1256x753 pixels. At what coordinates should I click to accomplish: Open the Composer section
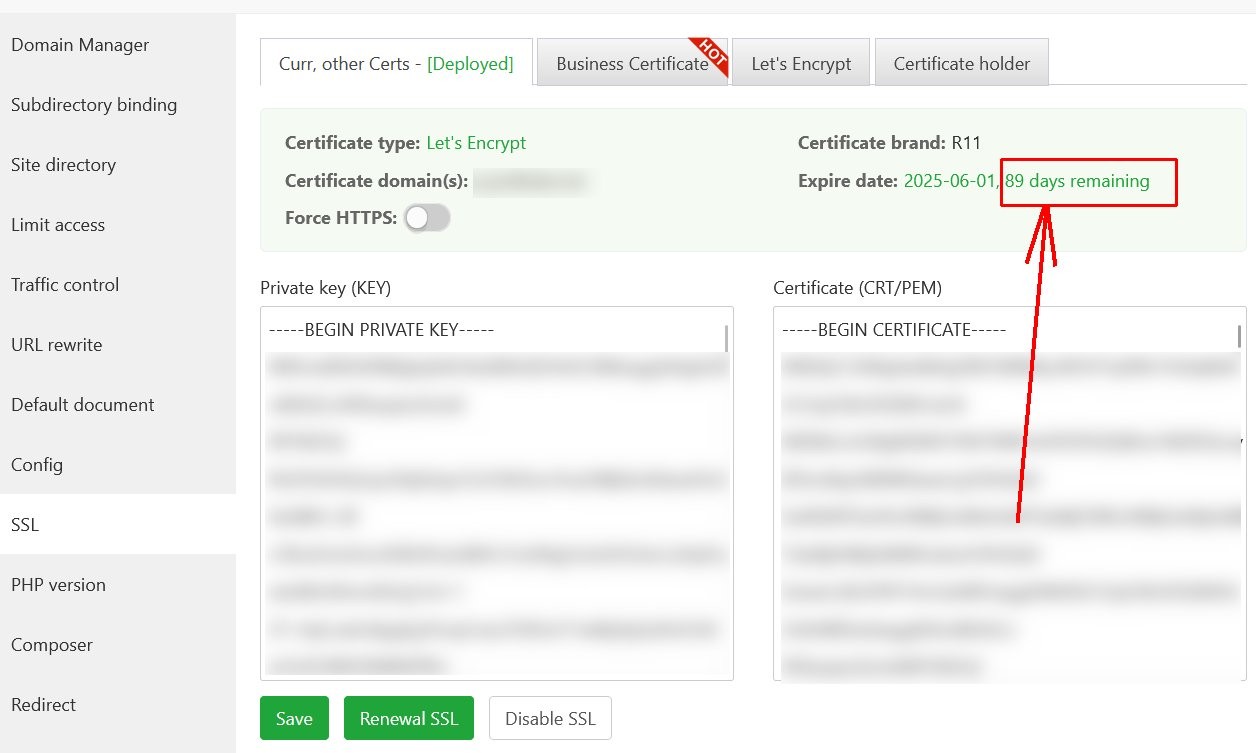52,645
